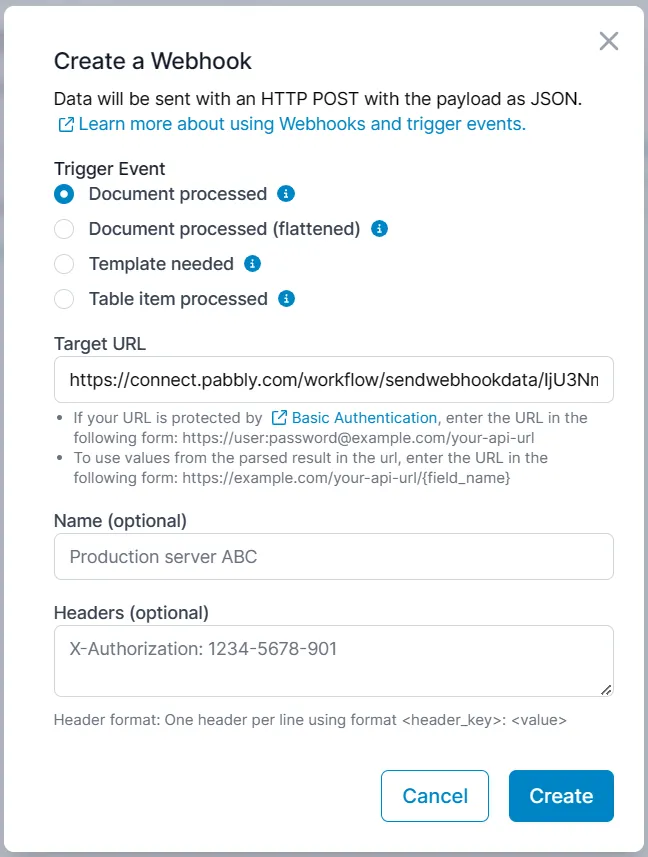Image resolution: width=648 pixels, height=857 pixels.
Task: Close the Create a Webhook dialog
Action: [609, 41]
